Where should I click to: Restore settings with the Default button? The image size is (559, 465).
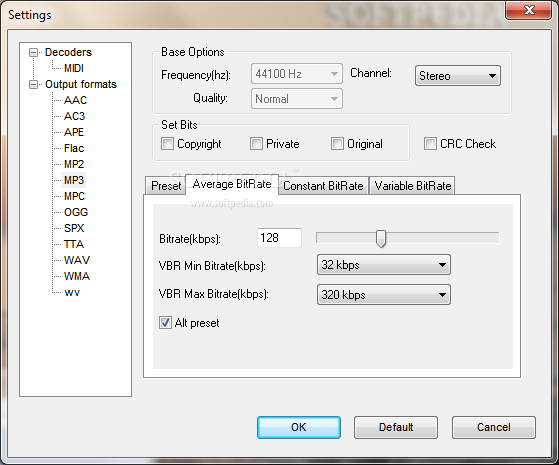[x=396, y=427]
